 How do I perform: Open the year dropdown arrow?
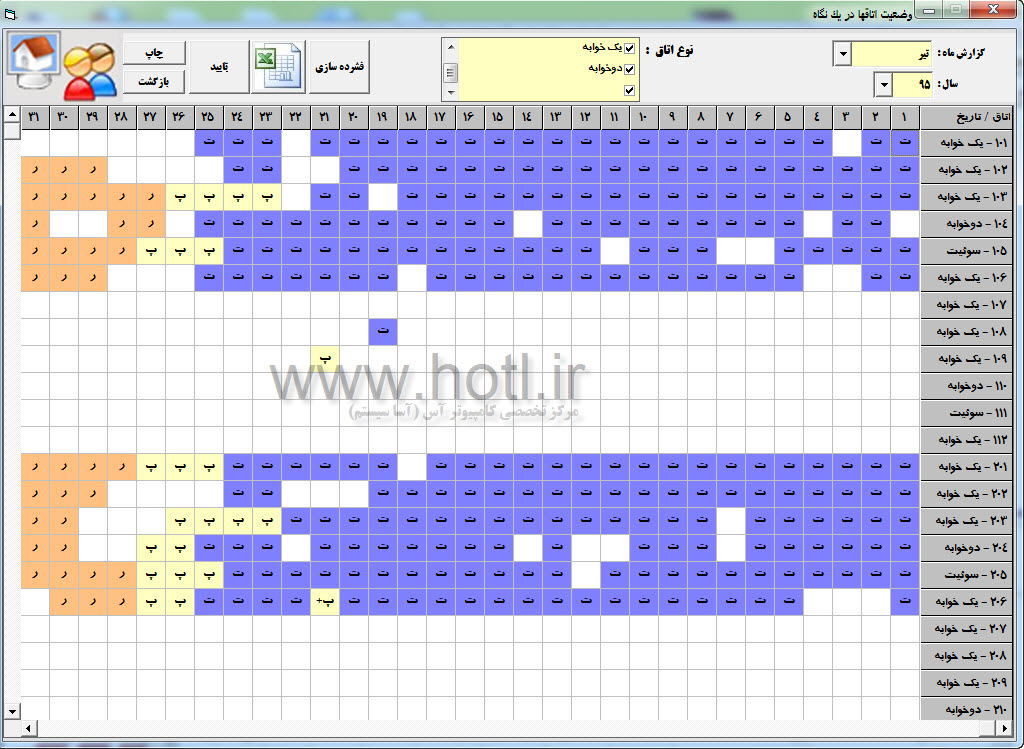pyautogui.click(x=884, y=84)
